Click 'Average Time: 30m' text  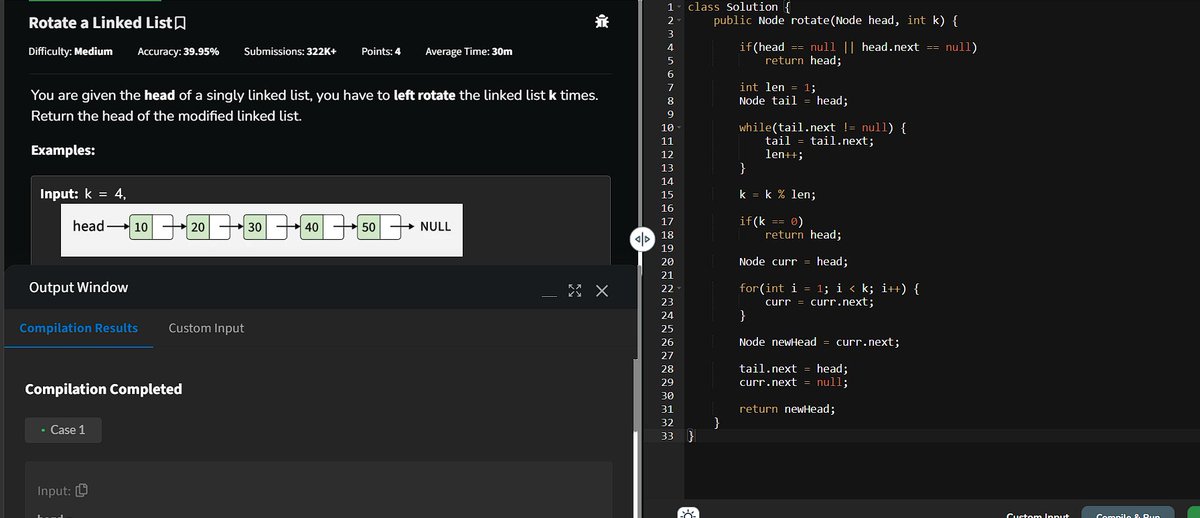(x=470, y=51)
